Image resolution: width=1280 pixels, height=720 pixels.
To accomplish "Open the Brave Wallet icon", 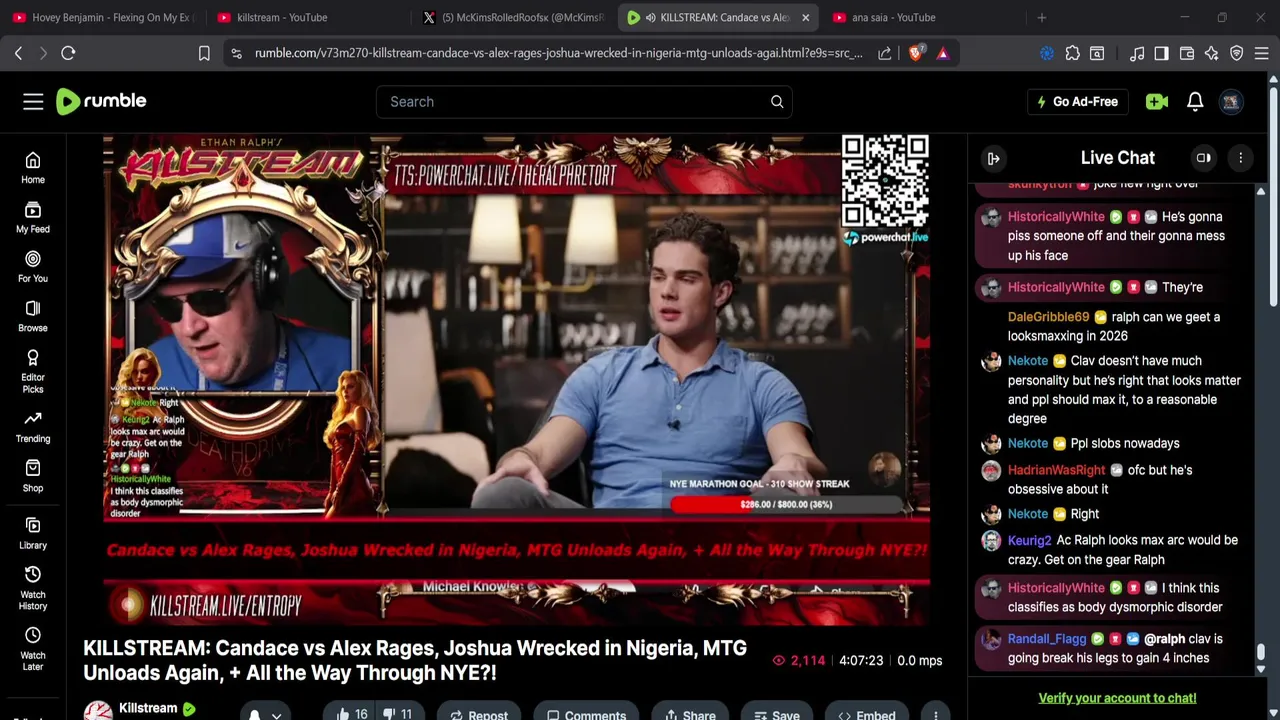I will click(1187, 53).
